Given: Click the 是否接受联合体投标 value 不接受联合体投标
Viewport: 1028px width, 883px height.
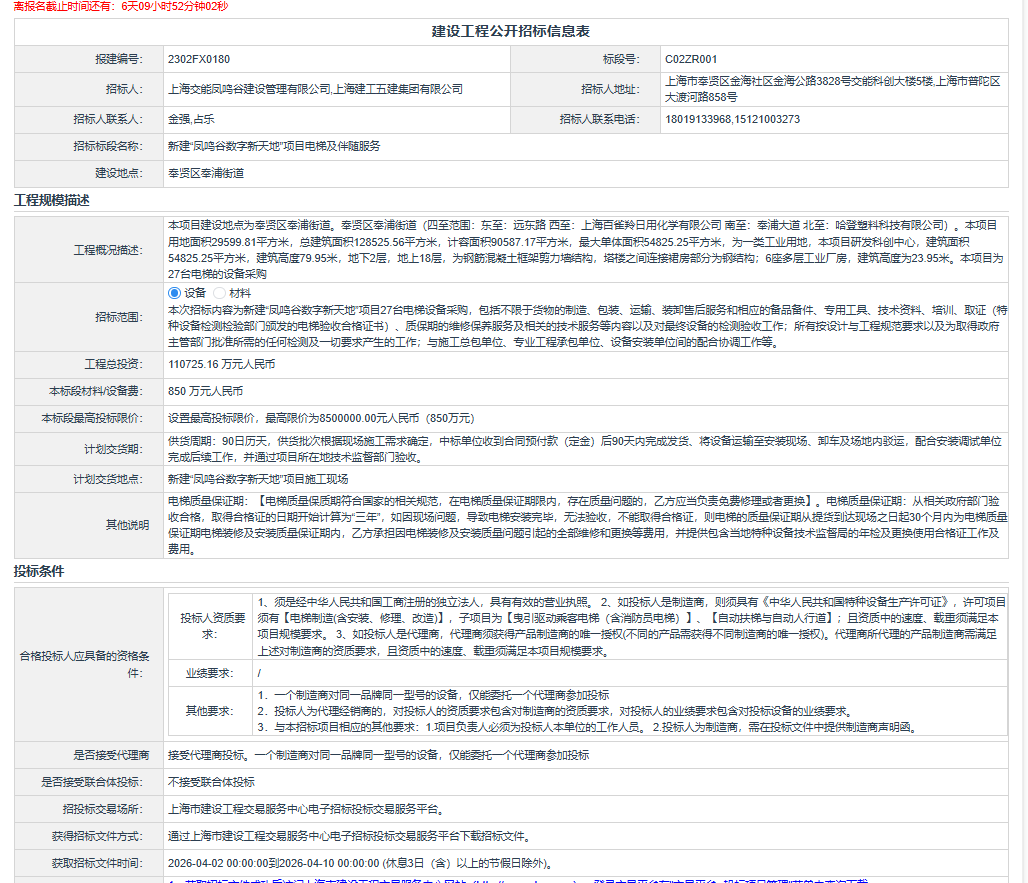Looking at the screenshot, I should (210, 782).
